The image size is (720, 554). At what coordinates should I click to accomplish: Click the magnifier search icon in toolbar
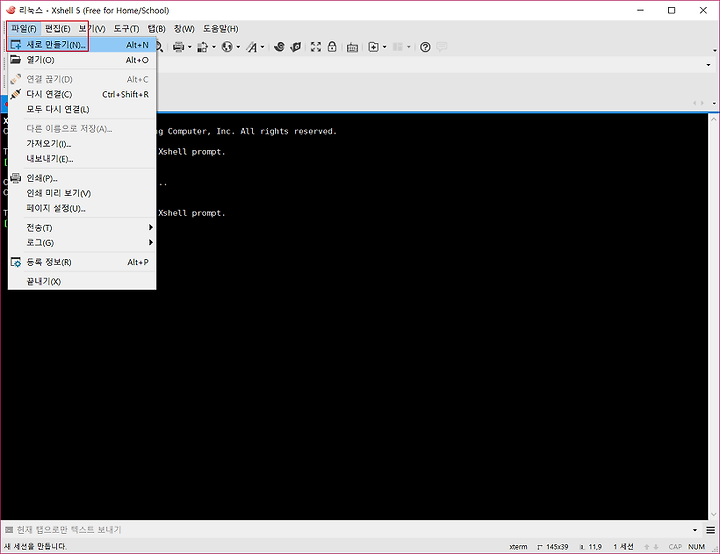tap(159, 47)
